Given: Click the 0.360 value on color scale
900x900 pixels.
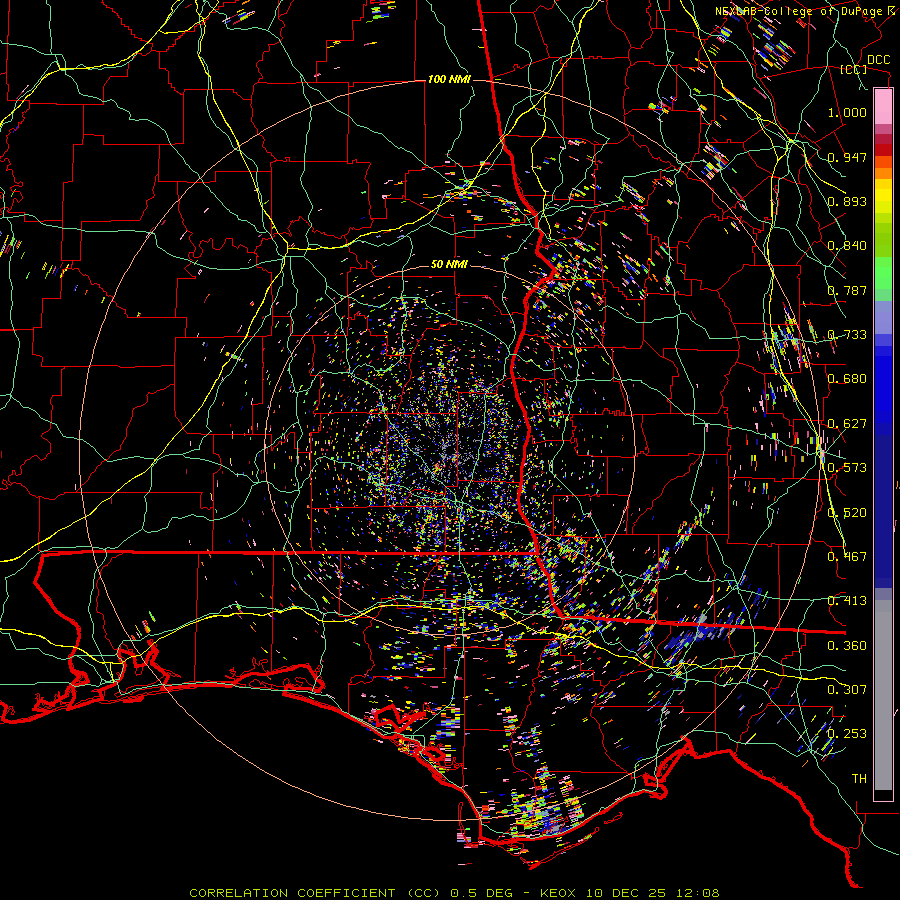Looking at the screenshot, I should (x=847, y=646).
